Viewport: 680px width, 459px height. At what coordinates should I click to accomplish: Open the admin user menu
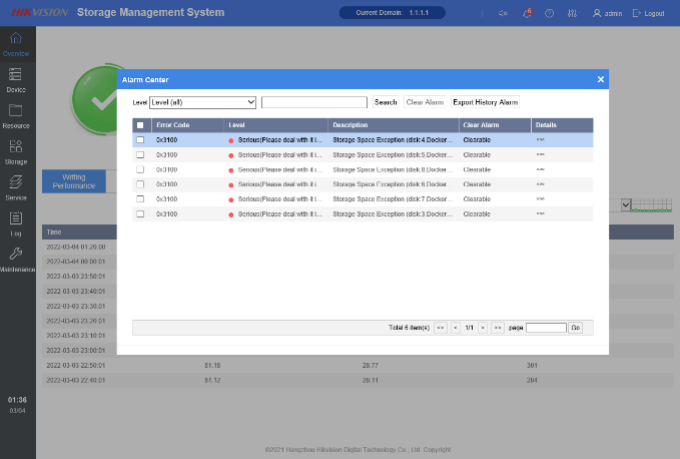pos(607,13)
